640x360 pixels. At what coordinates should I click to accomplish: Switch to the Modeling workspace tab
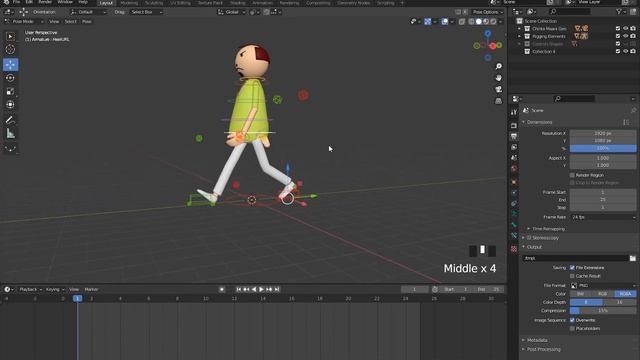[129, 3]
